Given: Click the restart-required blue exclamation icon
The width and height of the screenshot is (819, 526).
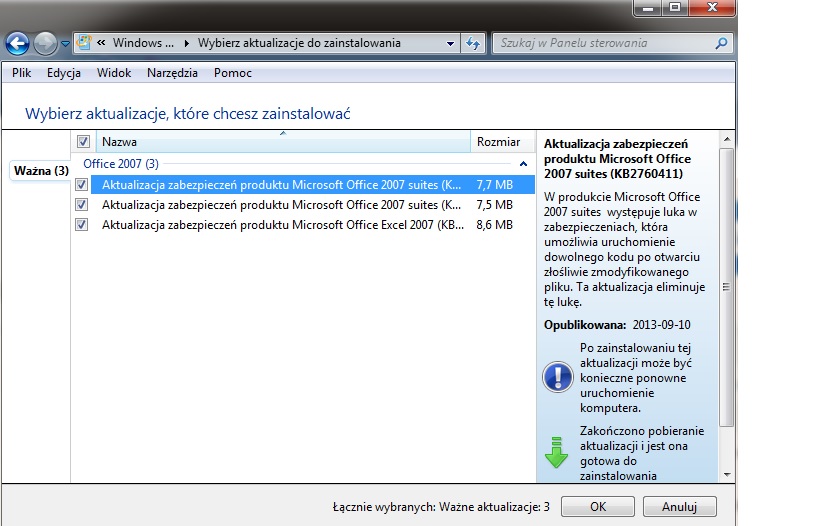Looking at the screenshot, I should coord(558,377).
